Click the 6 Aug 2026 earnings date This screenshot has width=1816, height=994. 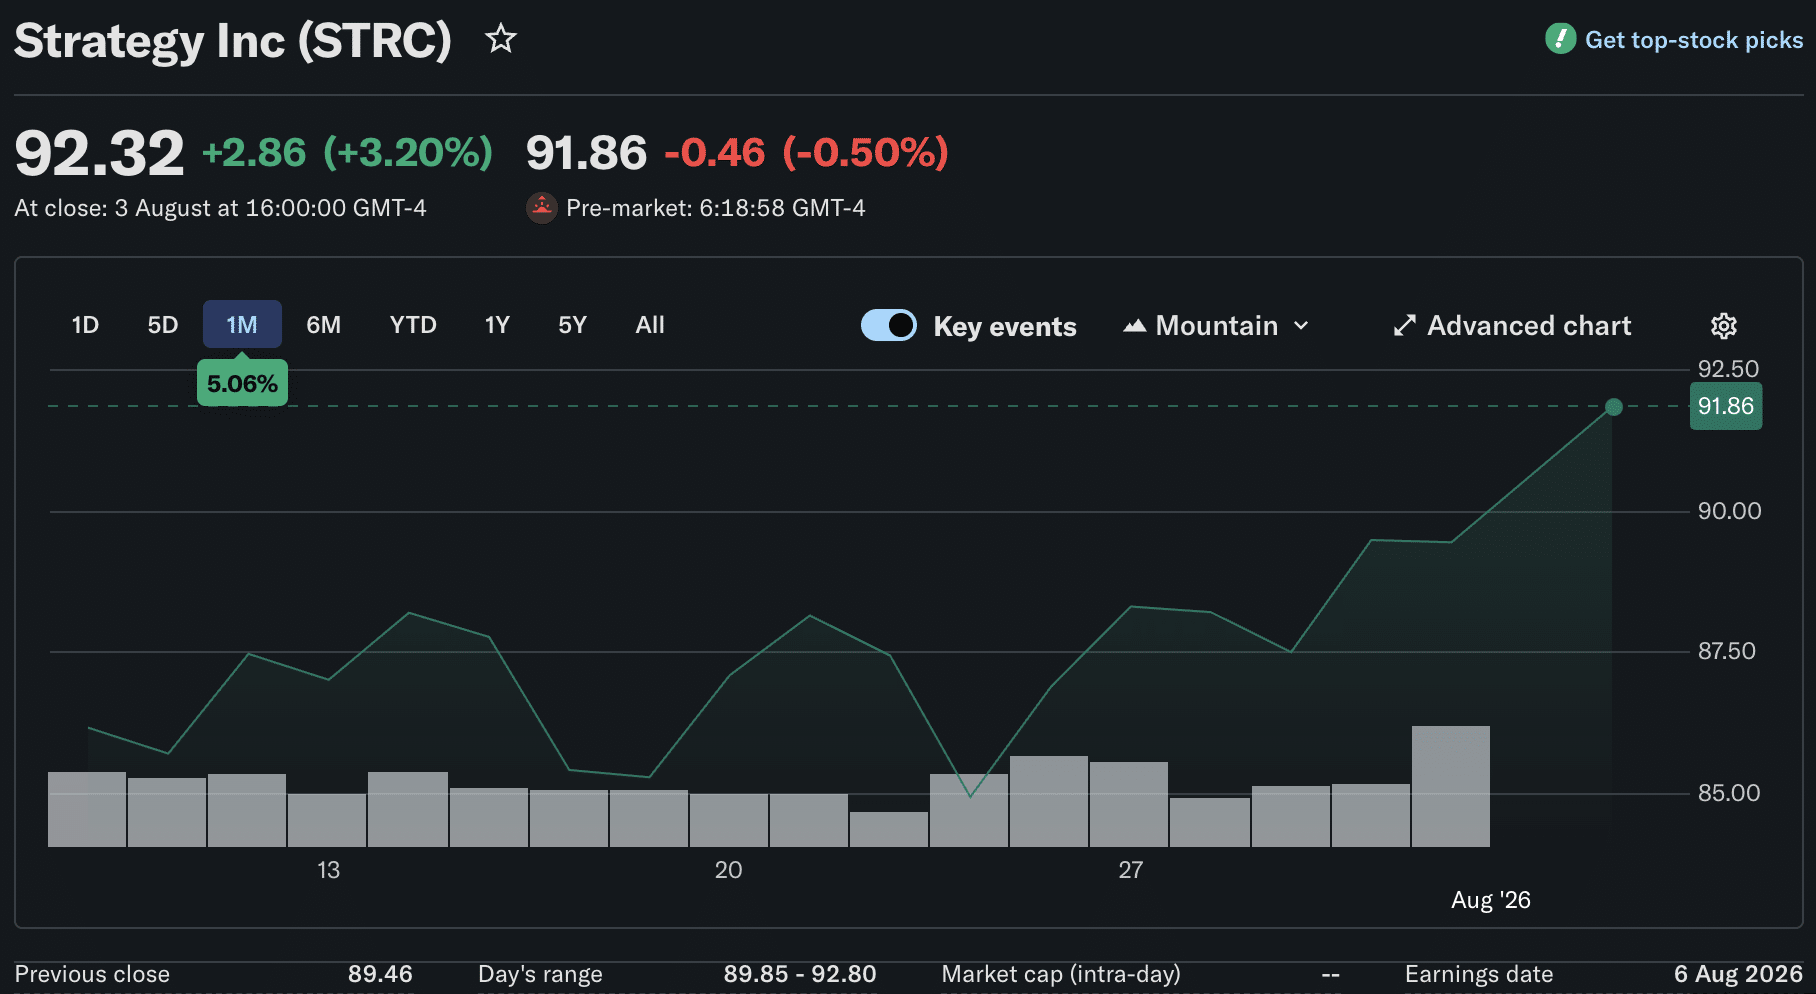click(x=1739, y=974)
